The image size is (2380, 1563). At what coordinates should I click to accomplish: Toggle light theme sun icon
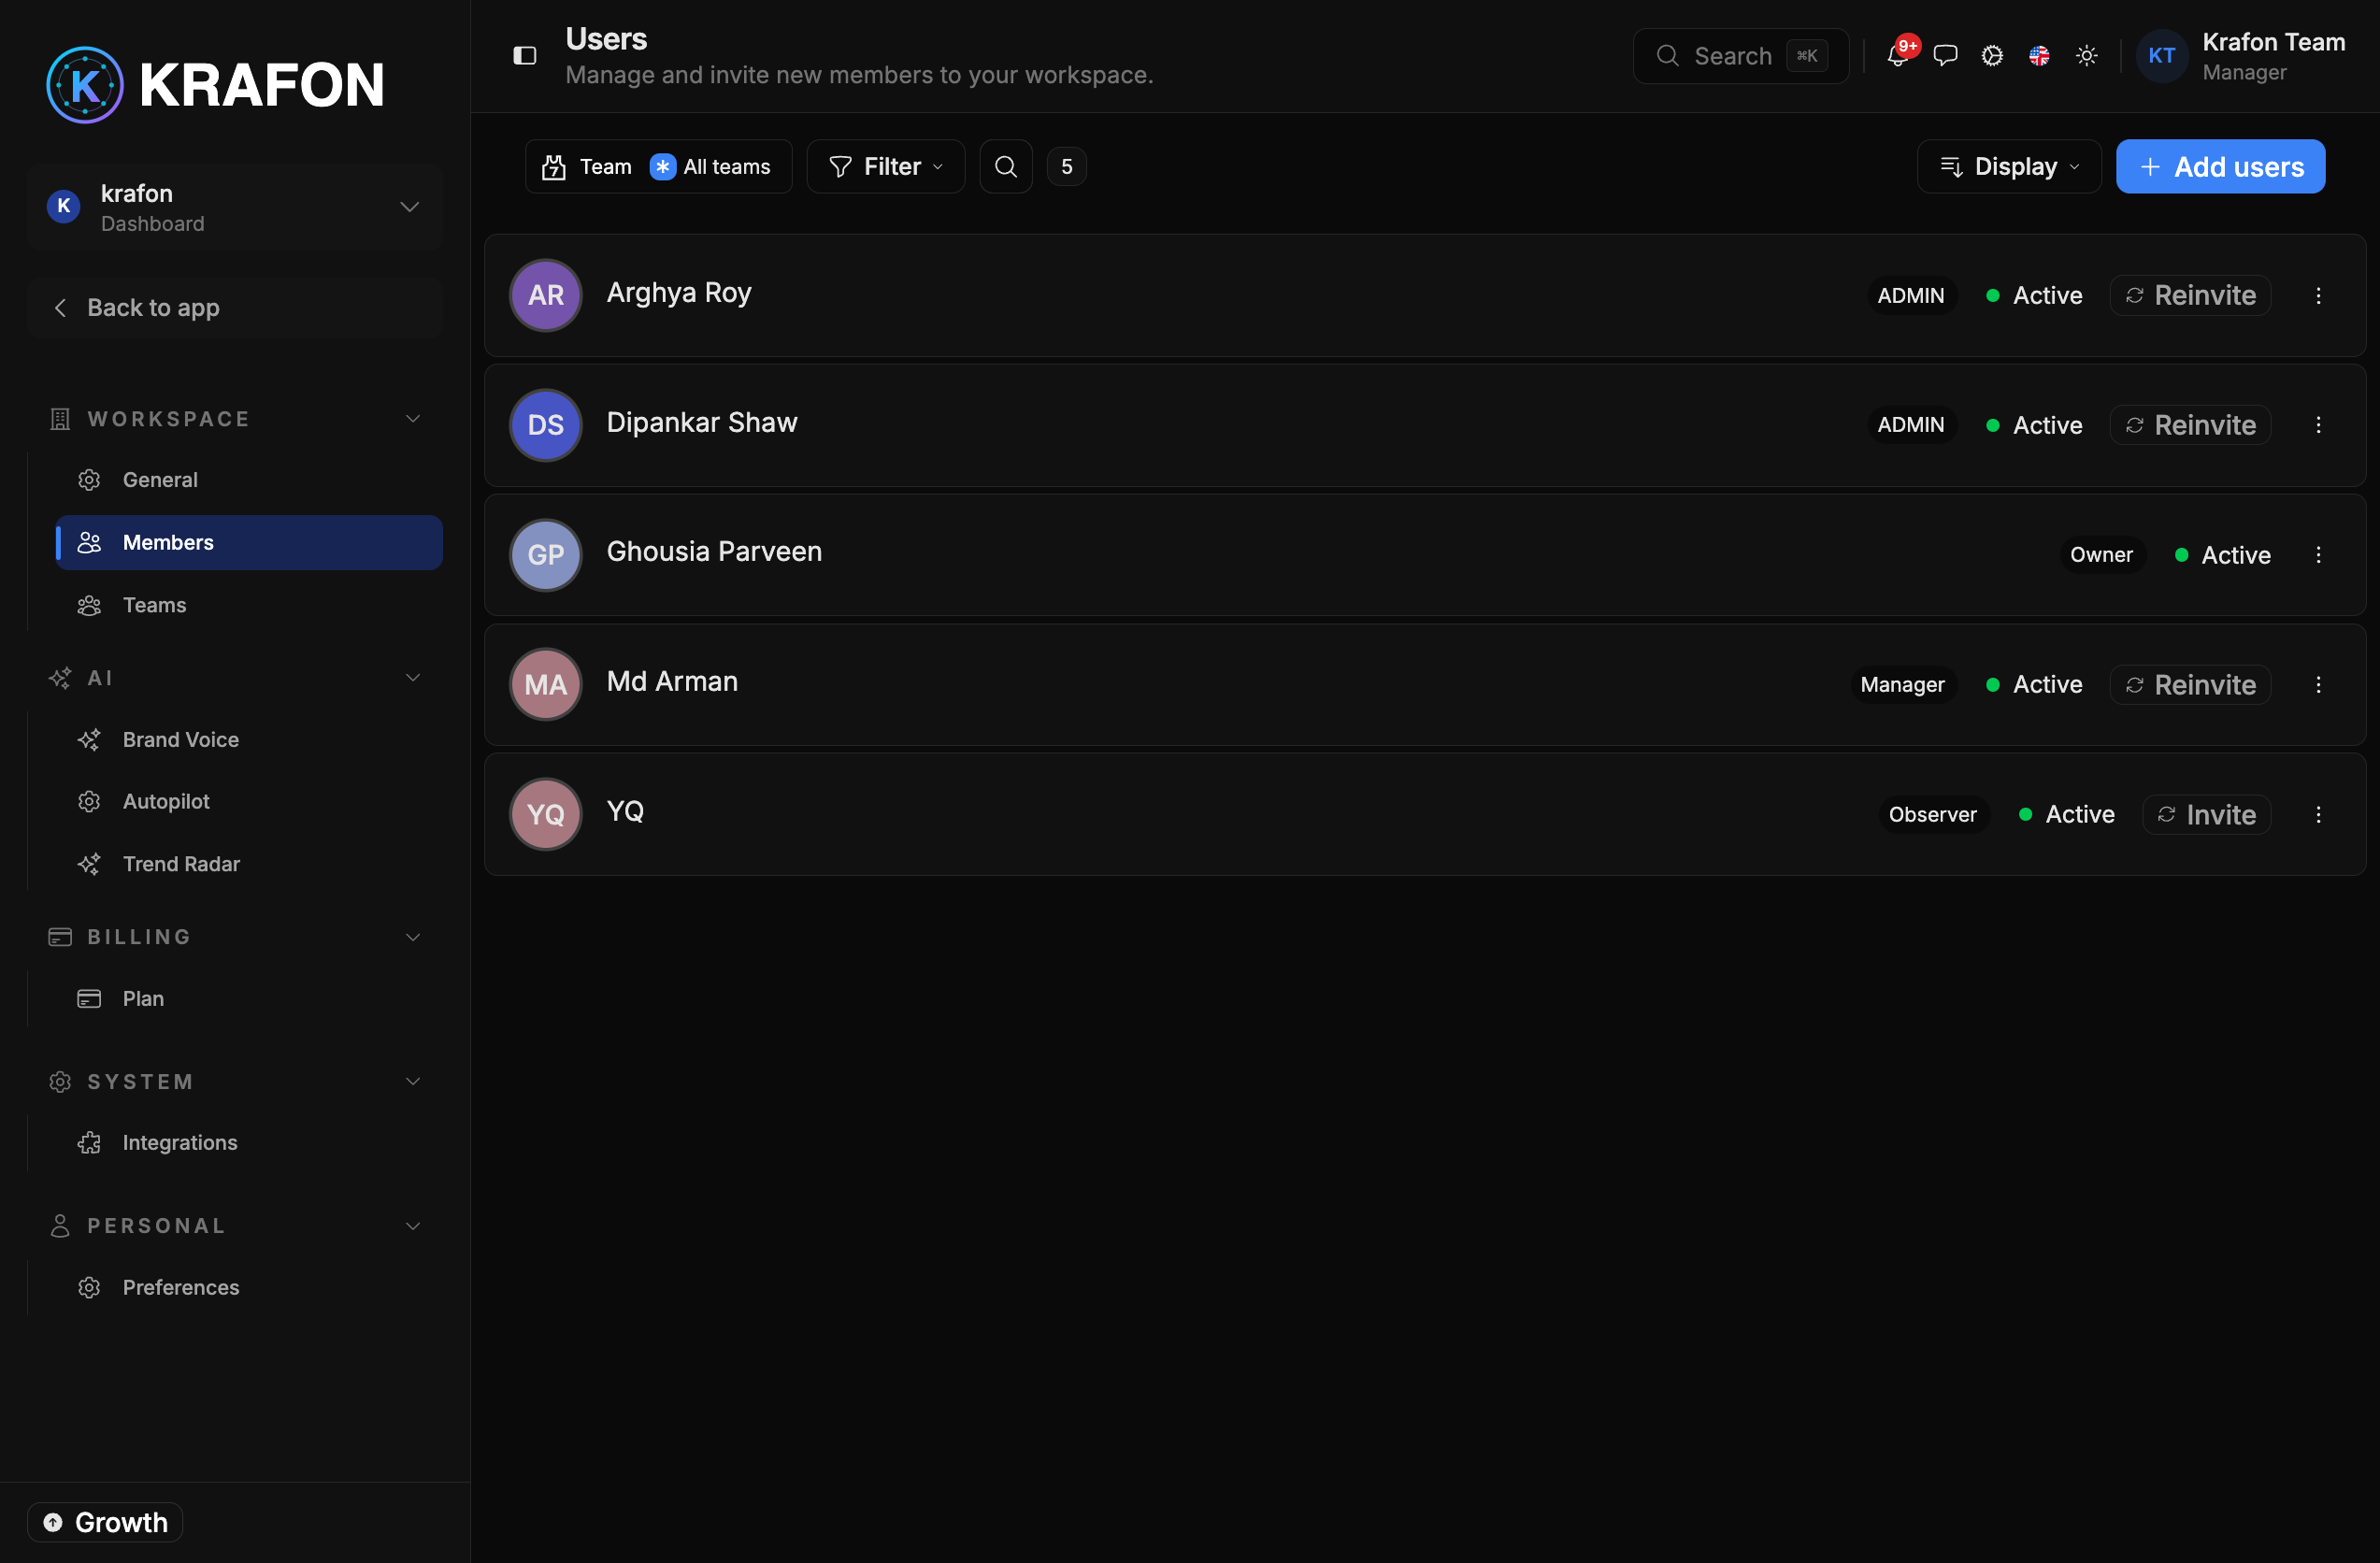click(x=2087, y=56)
